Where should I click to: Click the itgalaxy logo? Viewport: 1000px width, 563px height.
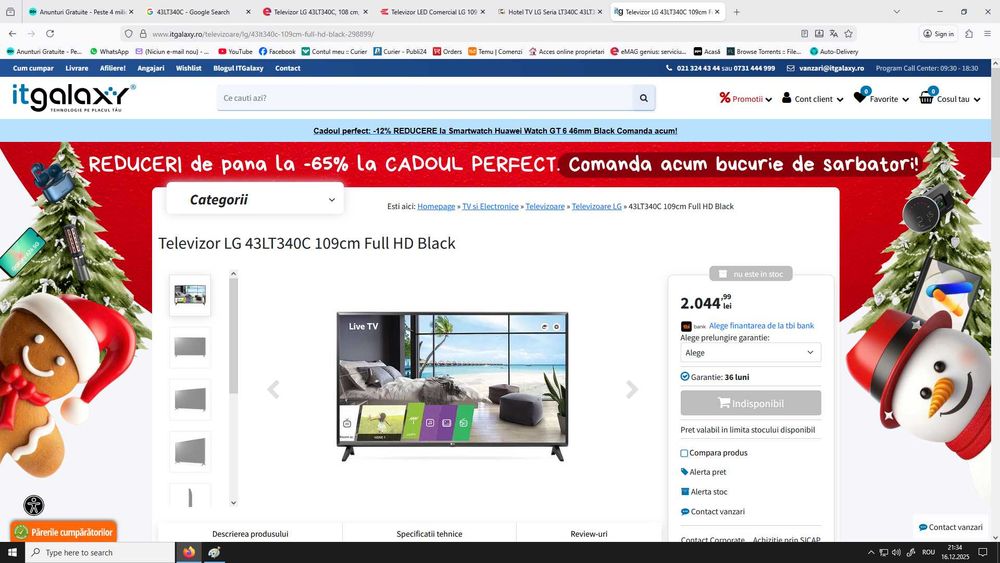(x=73, y=98)
